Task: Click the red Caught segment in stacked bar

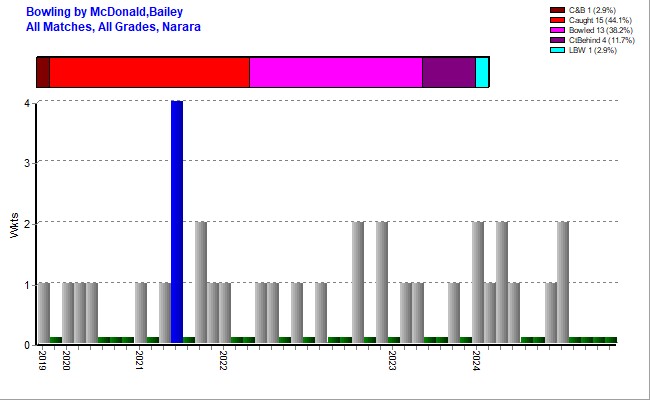Action: tap(149, 72)
